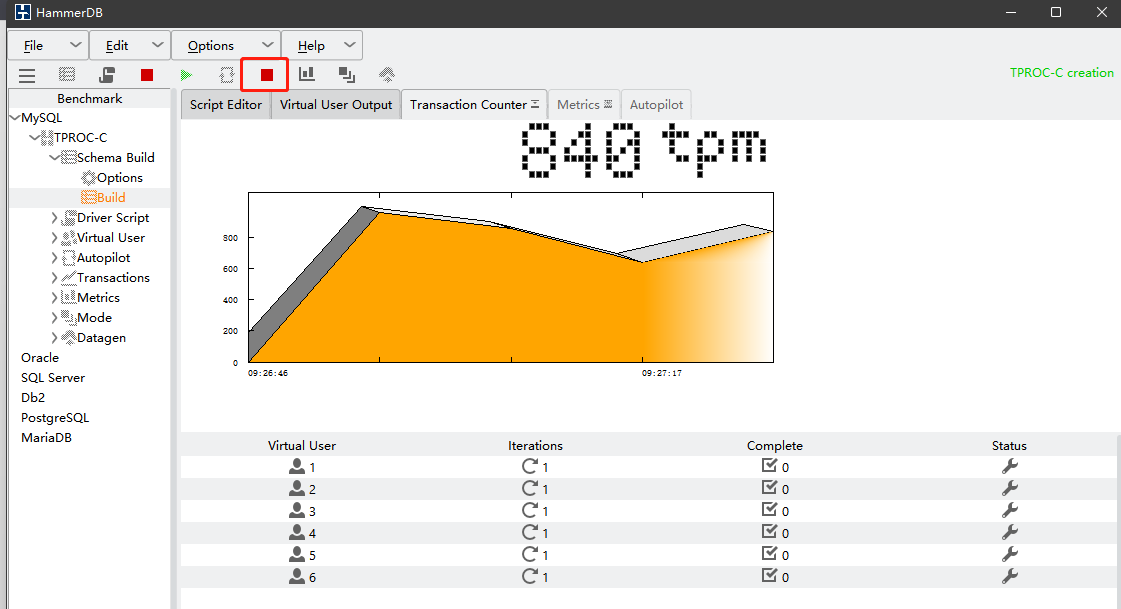This screenshot has width=1121, height=609.
Task: Select the Transaction Counter tab
Action: click(x=474, y=104)
